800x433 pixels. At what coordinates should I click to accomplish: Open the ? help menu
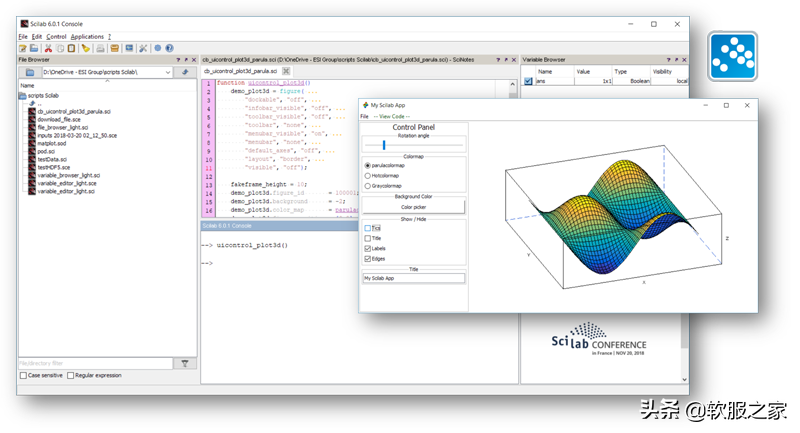click(x=109, y=37)
